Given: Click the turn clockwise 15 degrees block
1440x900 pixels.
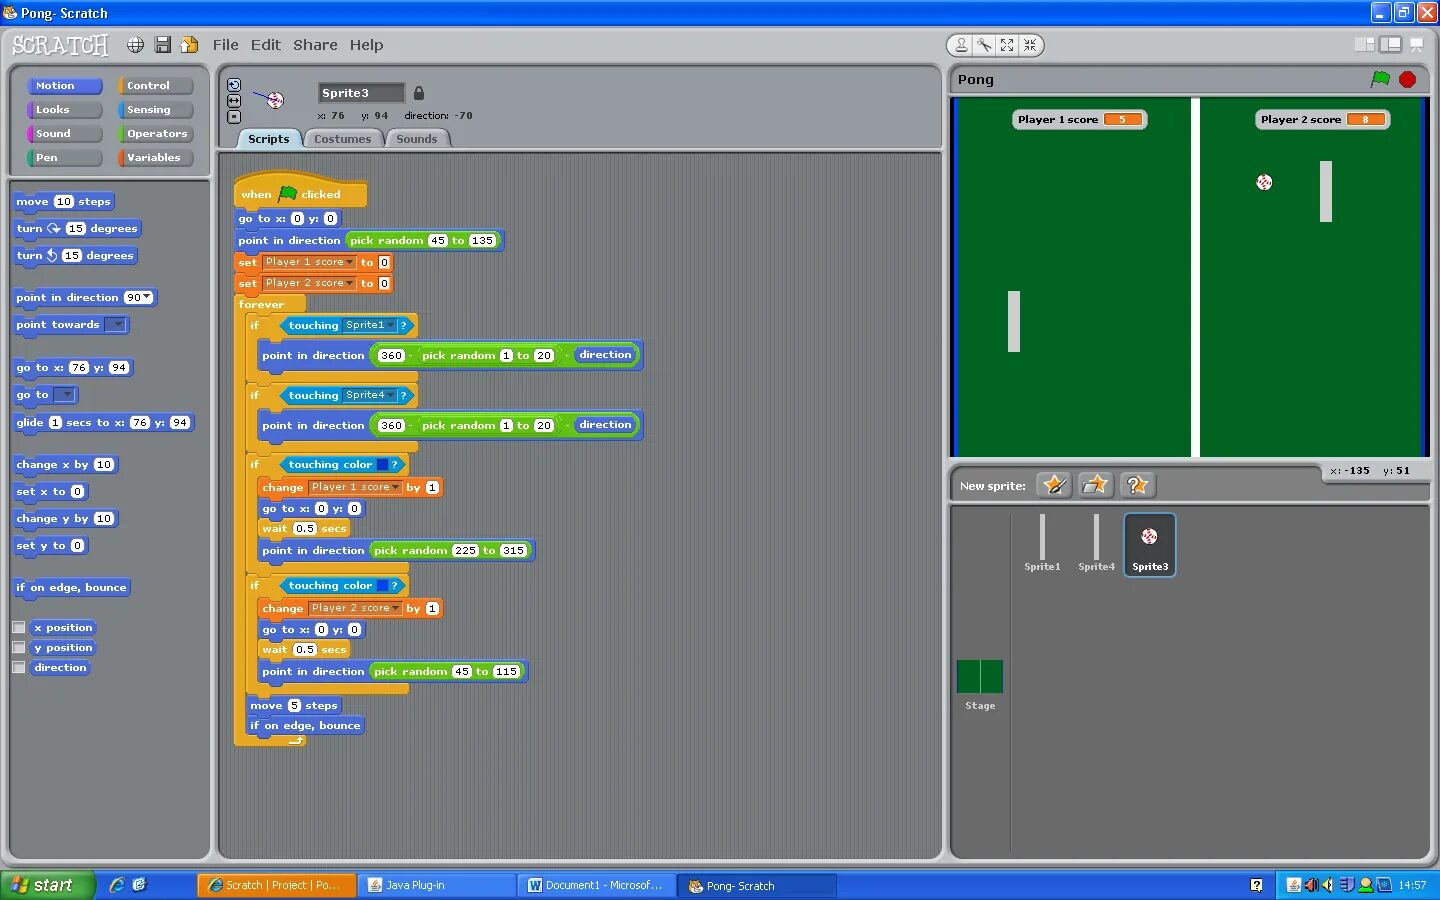Looking at the screenshot, I should tap(77, 229).
